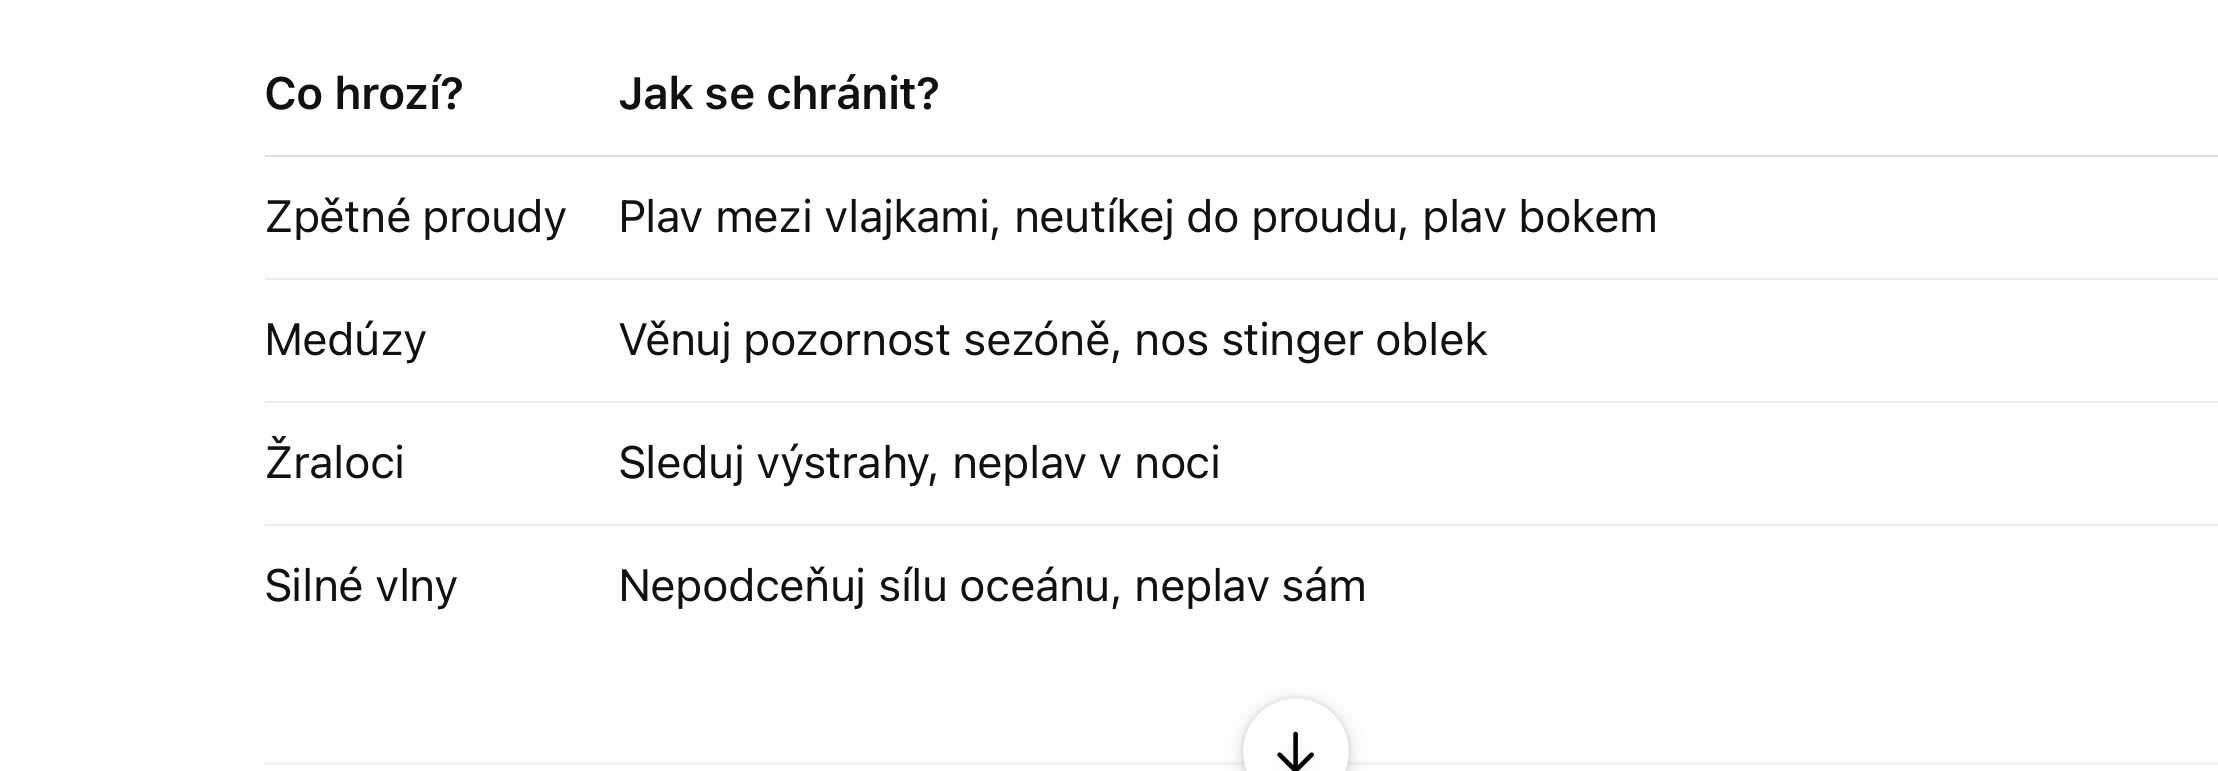The image size is (2218, 771).
Task: Click the words 'nos stinger oblek'
Action: [1310, 340]
